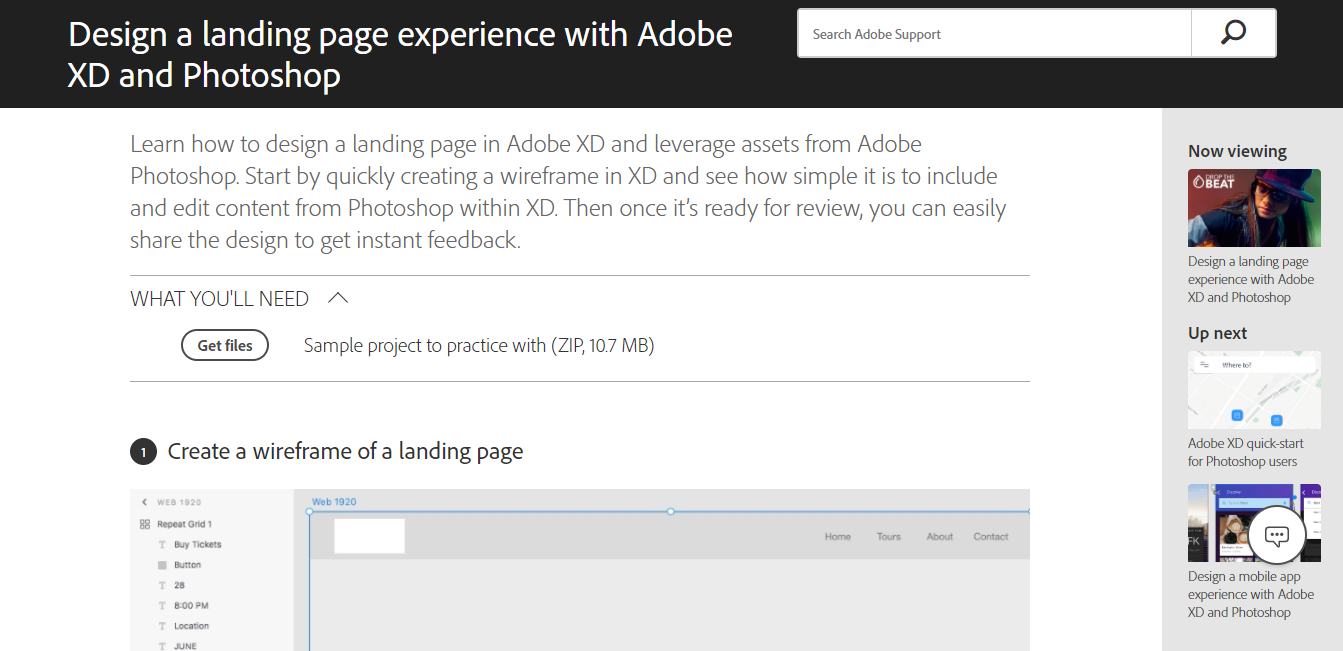Click Home in the wireframe navigation
The image size is (1343, 651).
(837, 536)
